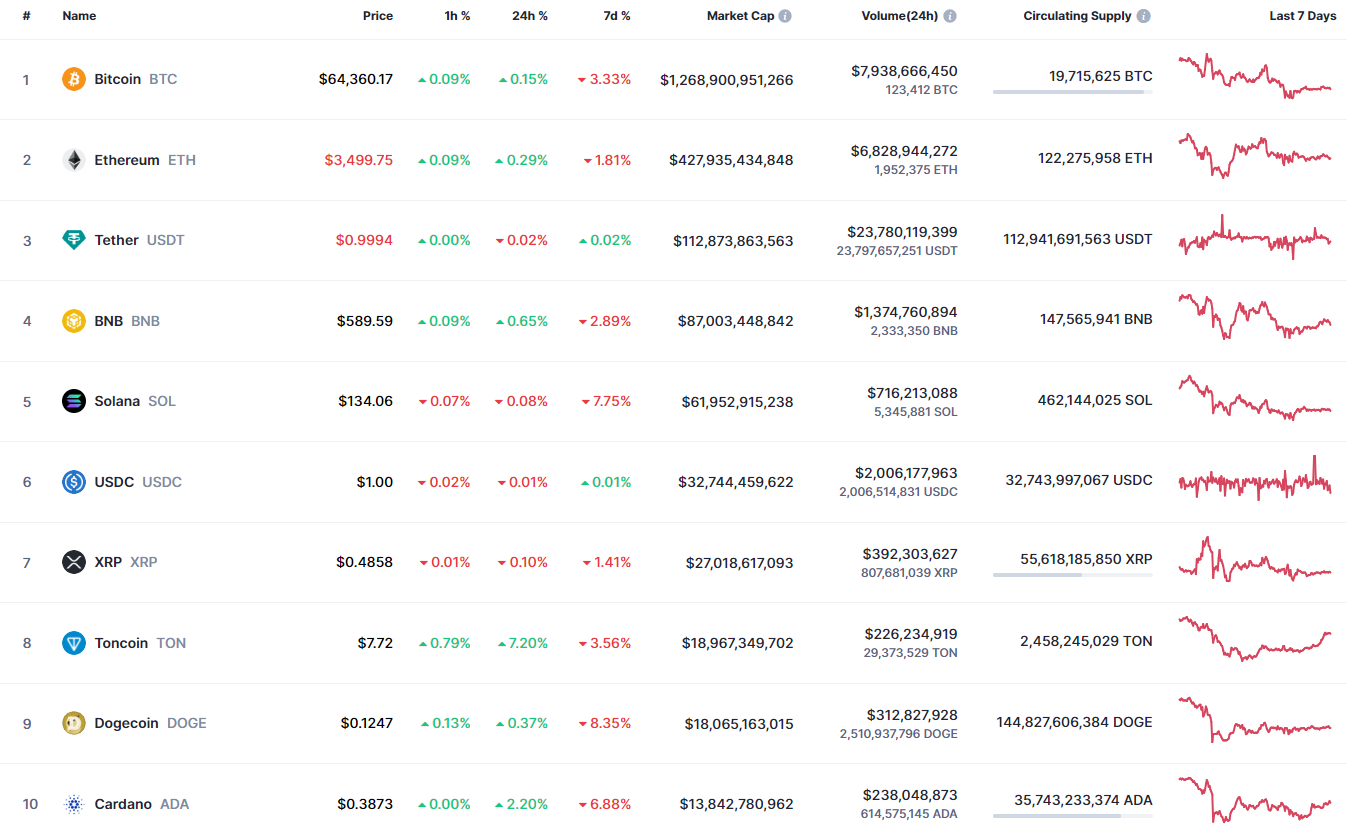Open the XRP coin page link
This screenshot has width=1356, height=836.
[x=108, y=562]
